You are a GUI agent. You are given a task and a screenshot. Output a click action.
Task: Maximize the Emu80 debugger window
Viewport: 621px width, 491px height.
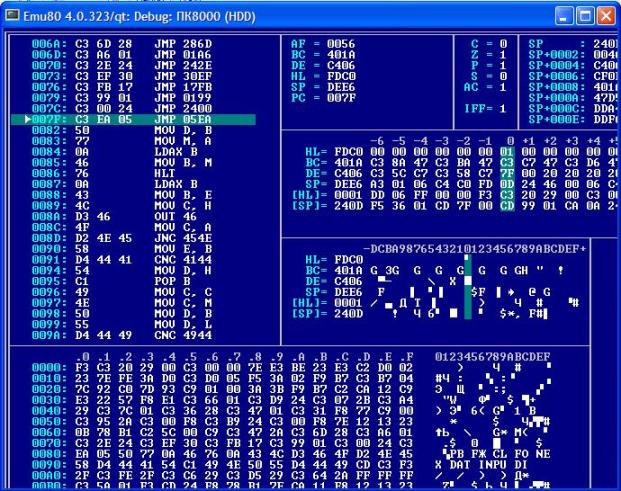coord(585,13)
